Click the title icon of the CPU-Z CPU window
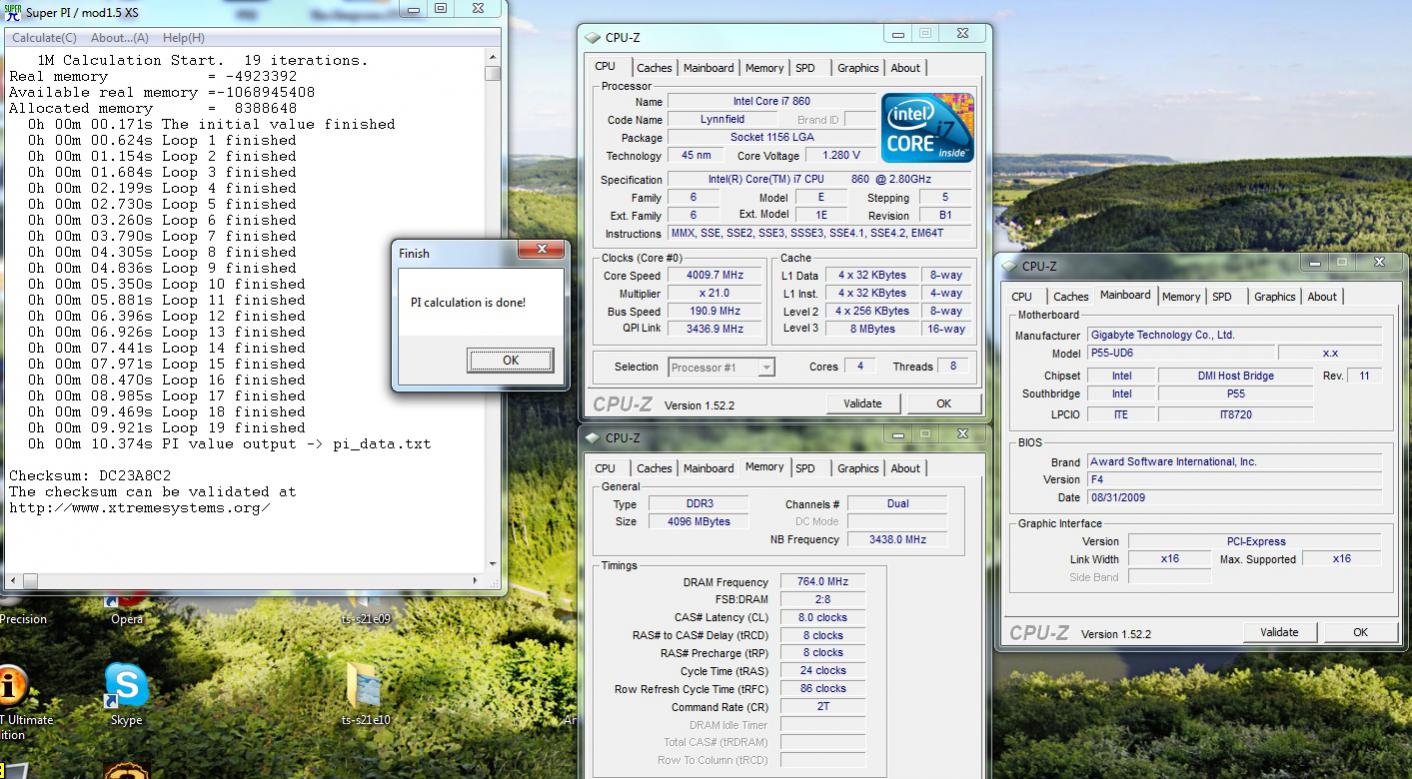This screenshot has width=1412, height=779. point(592,38)
